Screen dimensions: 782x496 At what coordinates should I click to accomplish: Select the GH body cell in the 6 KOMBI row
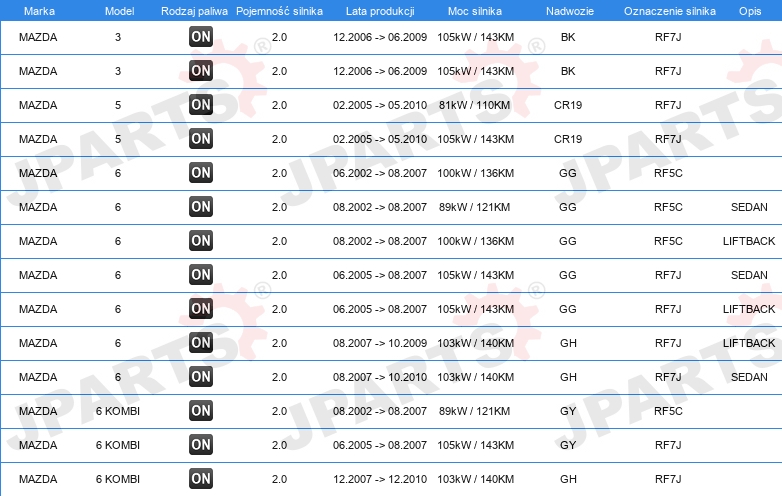click(568, 479)
